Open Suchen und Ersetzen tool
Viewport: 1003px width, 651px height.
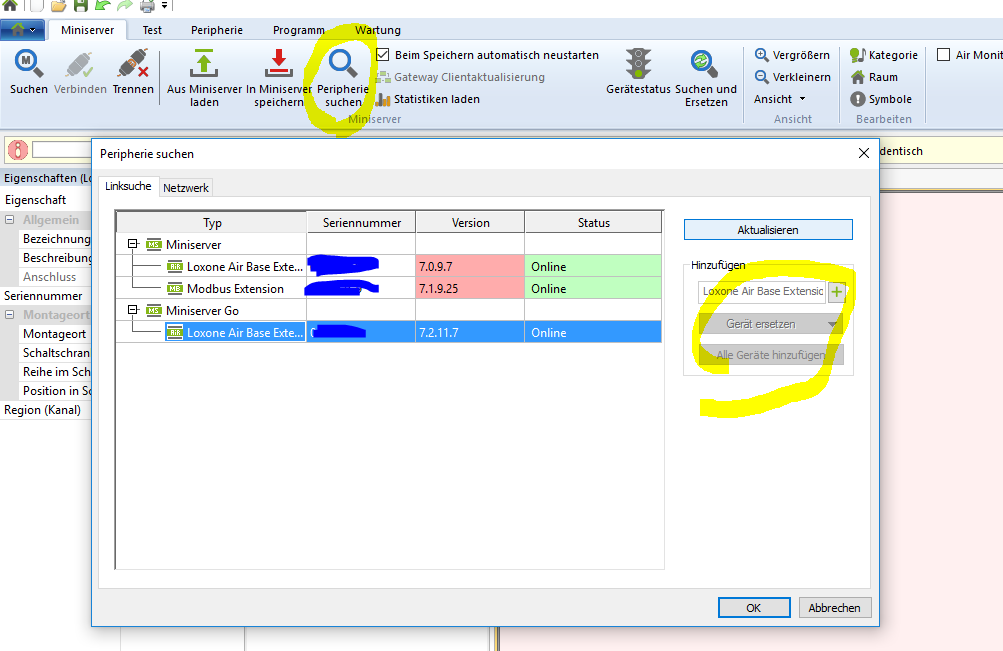[x=706, y=77]
